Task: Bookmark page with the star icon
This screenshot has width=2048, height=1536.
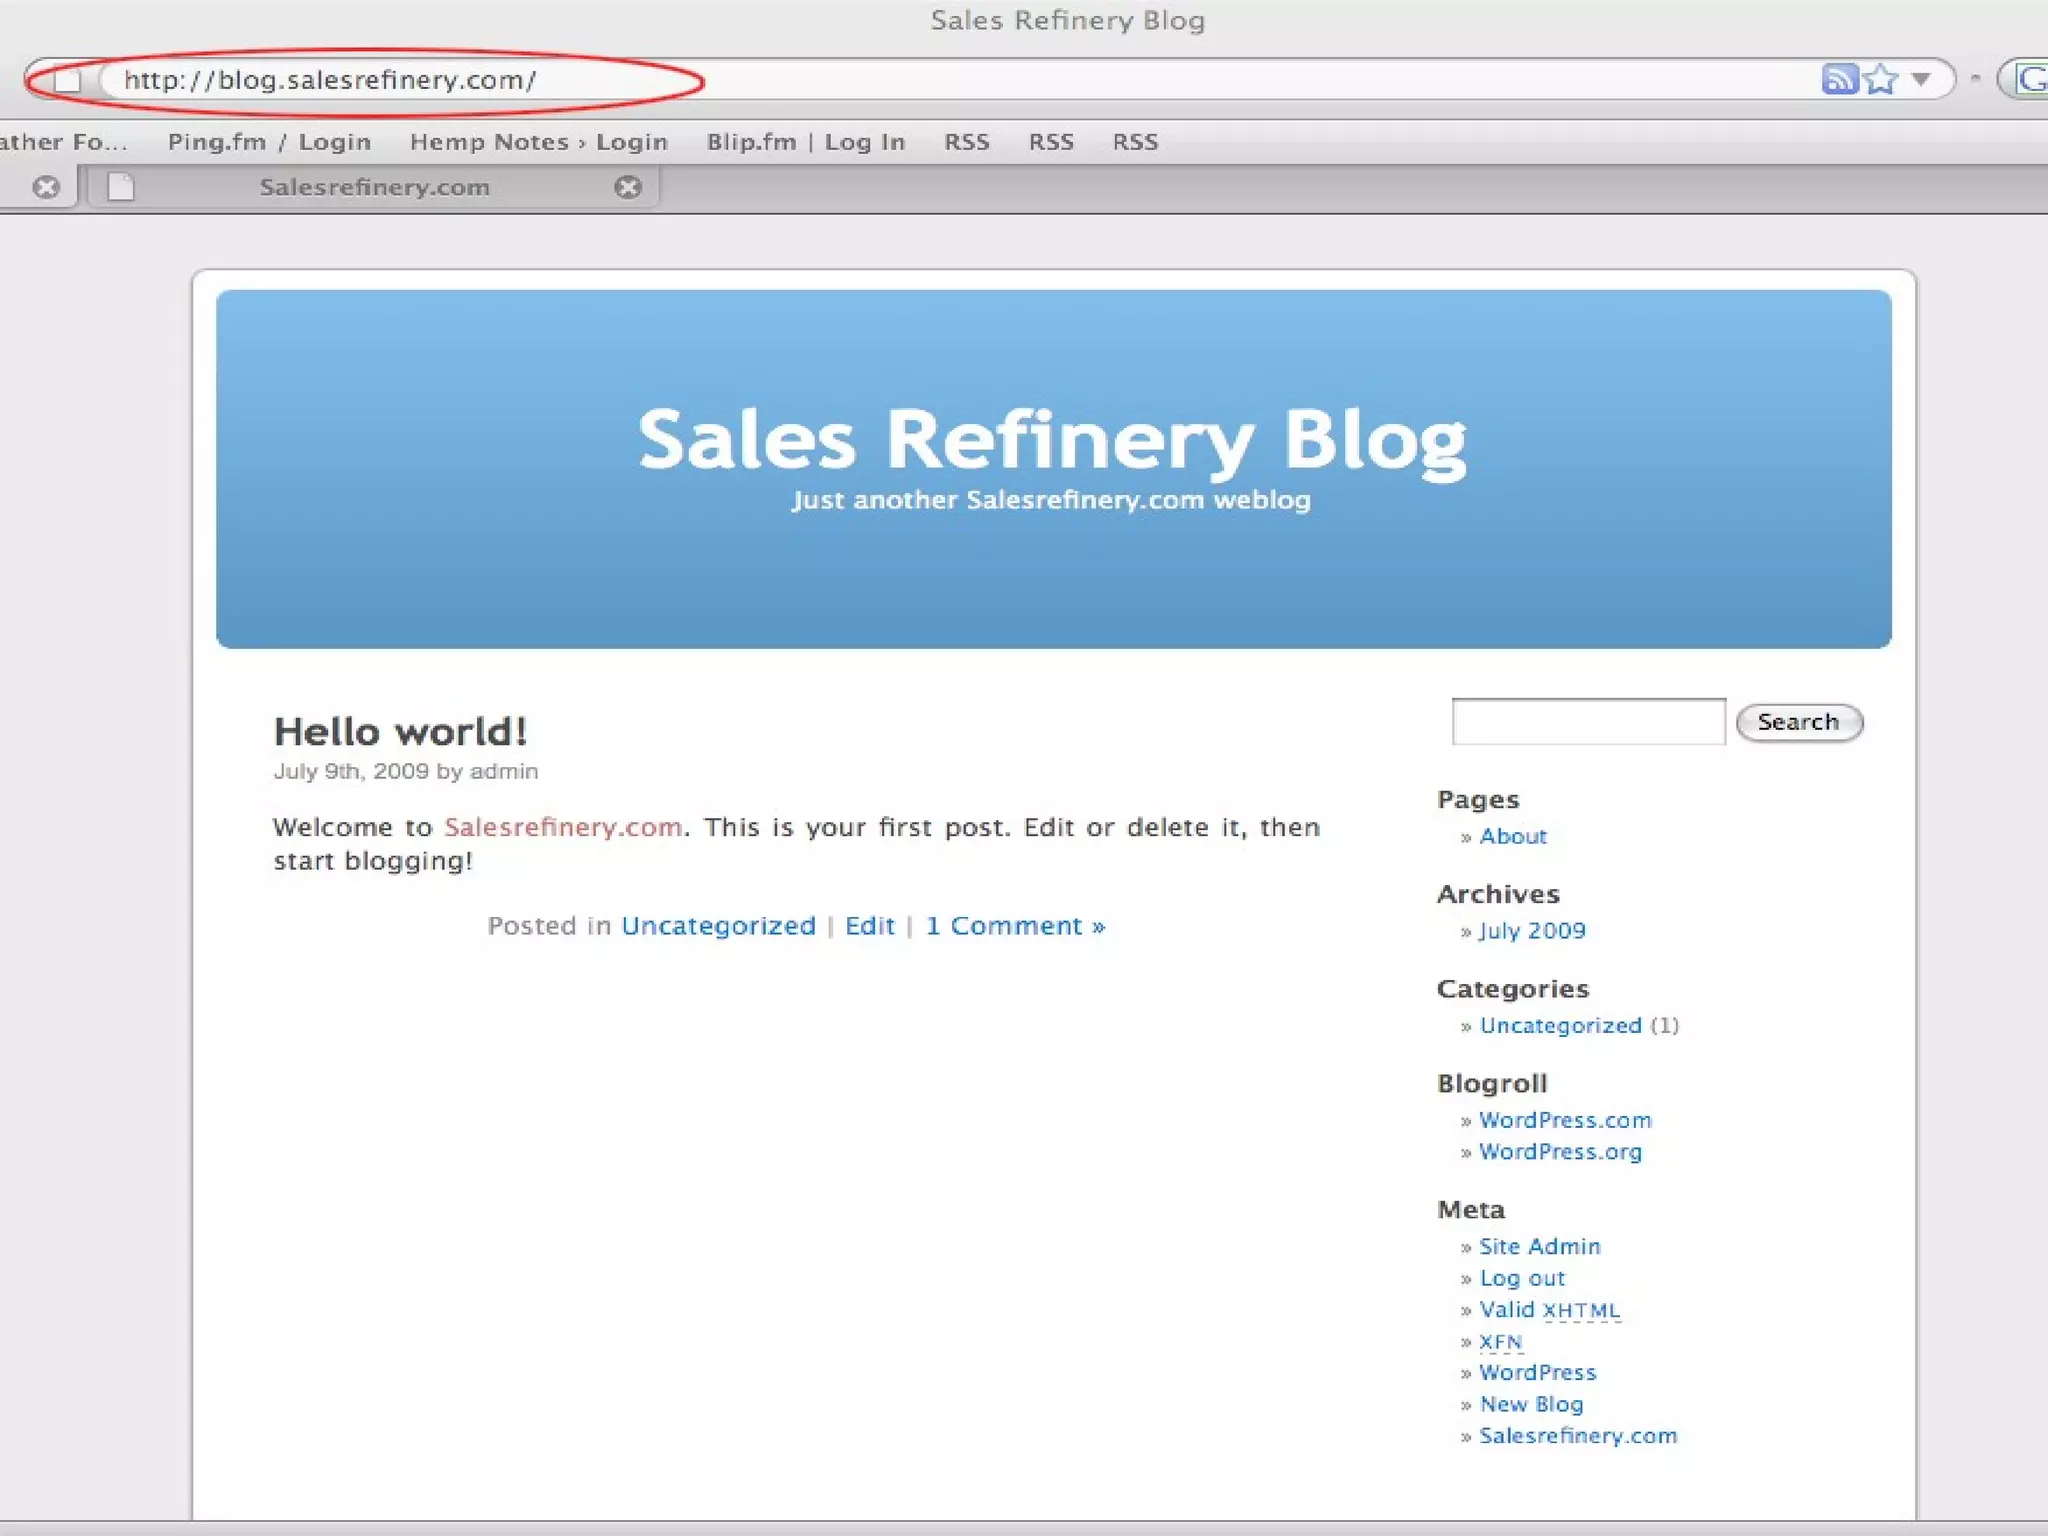Action: (1881, 78)
